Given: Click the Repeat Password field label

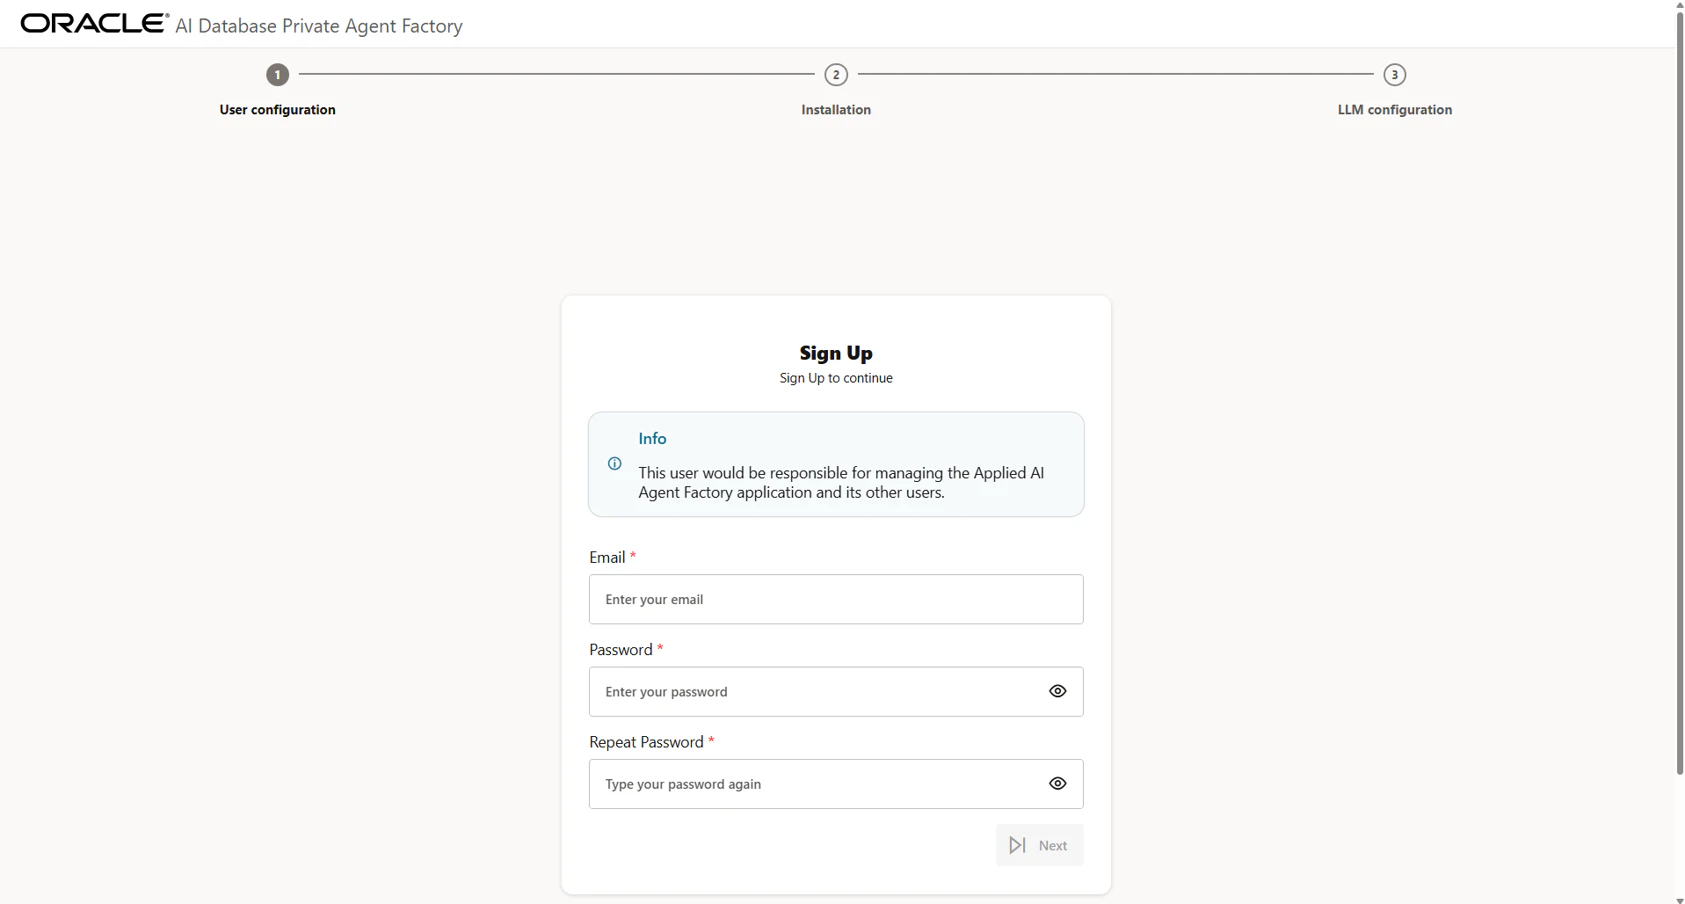Looking at the screenshot, I should [646, 742].
